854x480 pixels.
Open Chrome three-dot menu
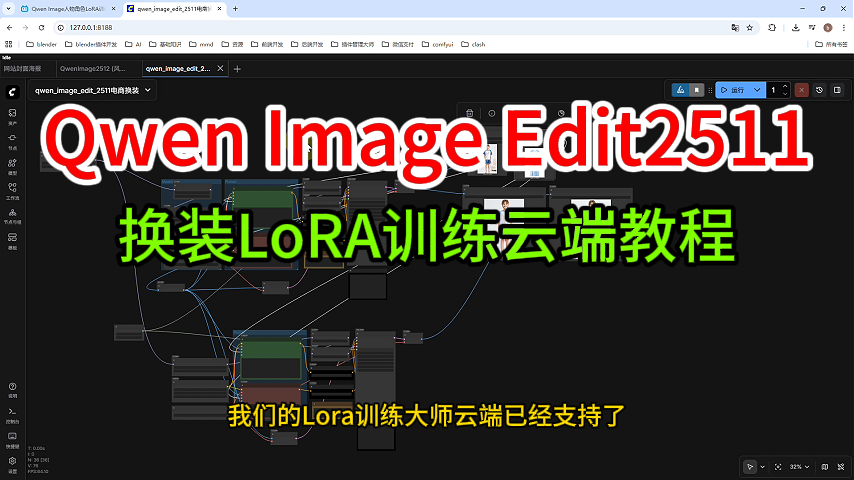pos(844,28)
